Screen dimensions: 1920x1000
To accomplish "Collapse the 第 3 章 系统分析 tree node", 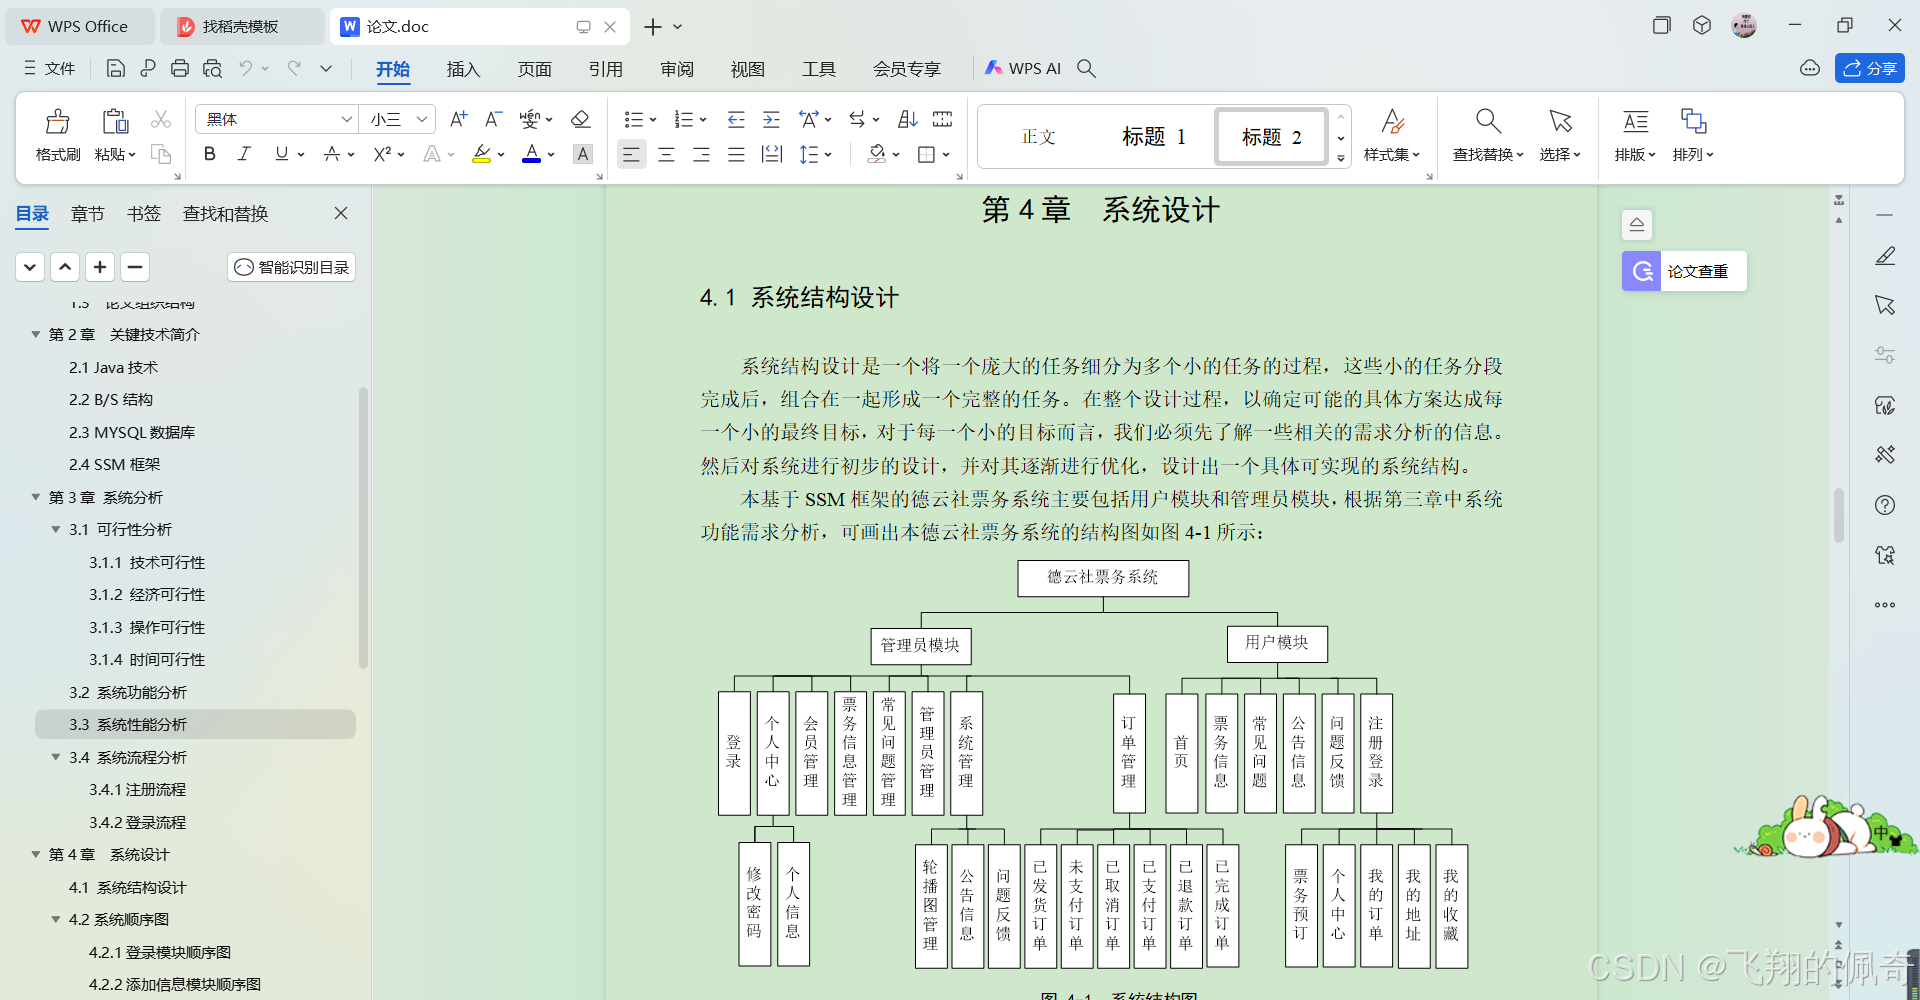I will point(36,497).
